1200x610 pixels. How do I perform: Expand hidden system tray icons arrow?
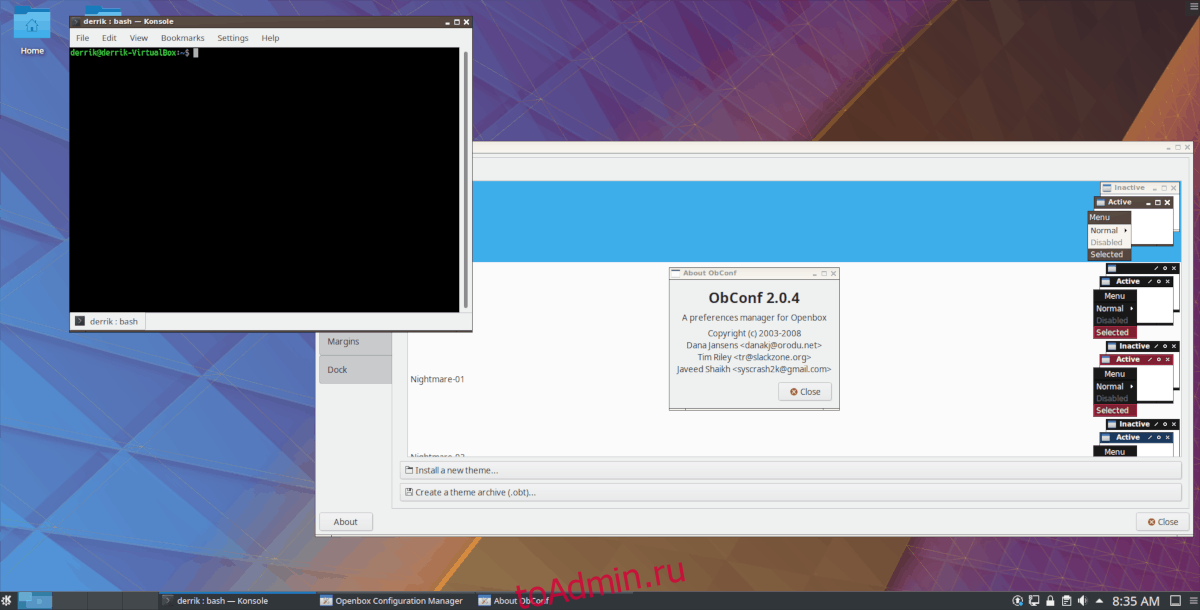[1101, 601]
